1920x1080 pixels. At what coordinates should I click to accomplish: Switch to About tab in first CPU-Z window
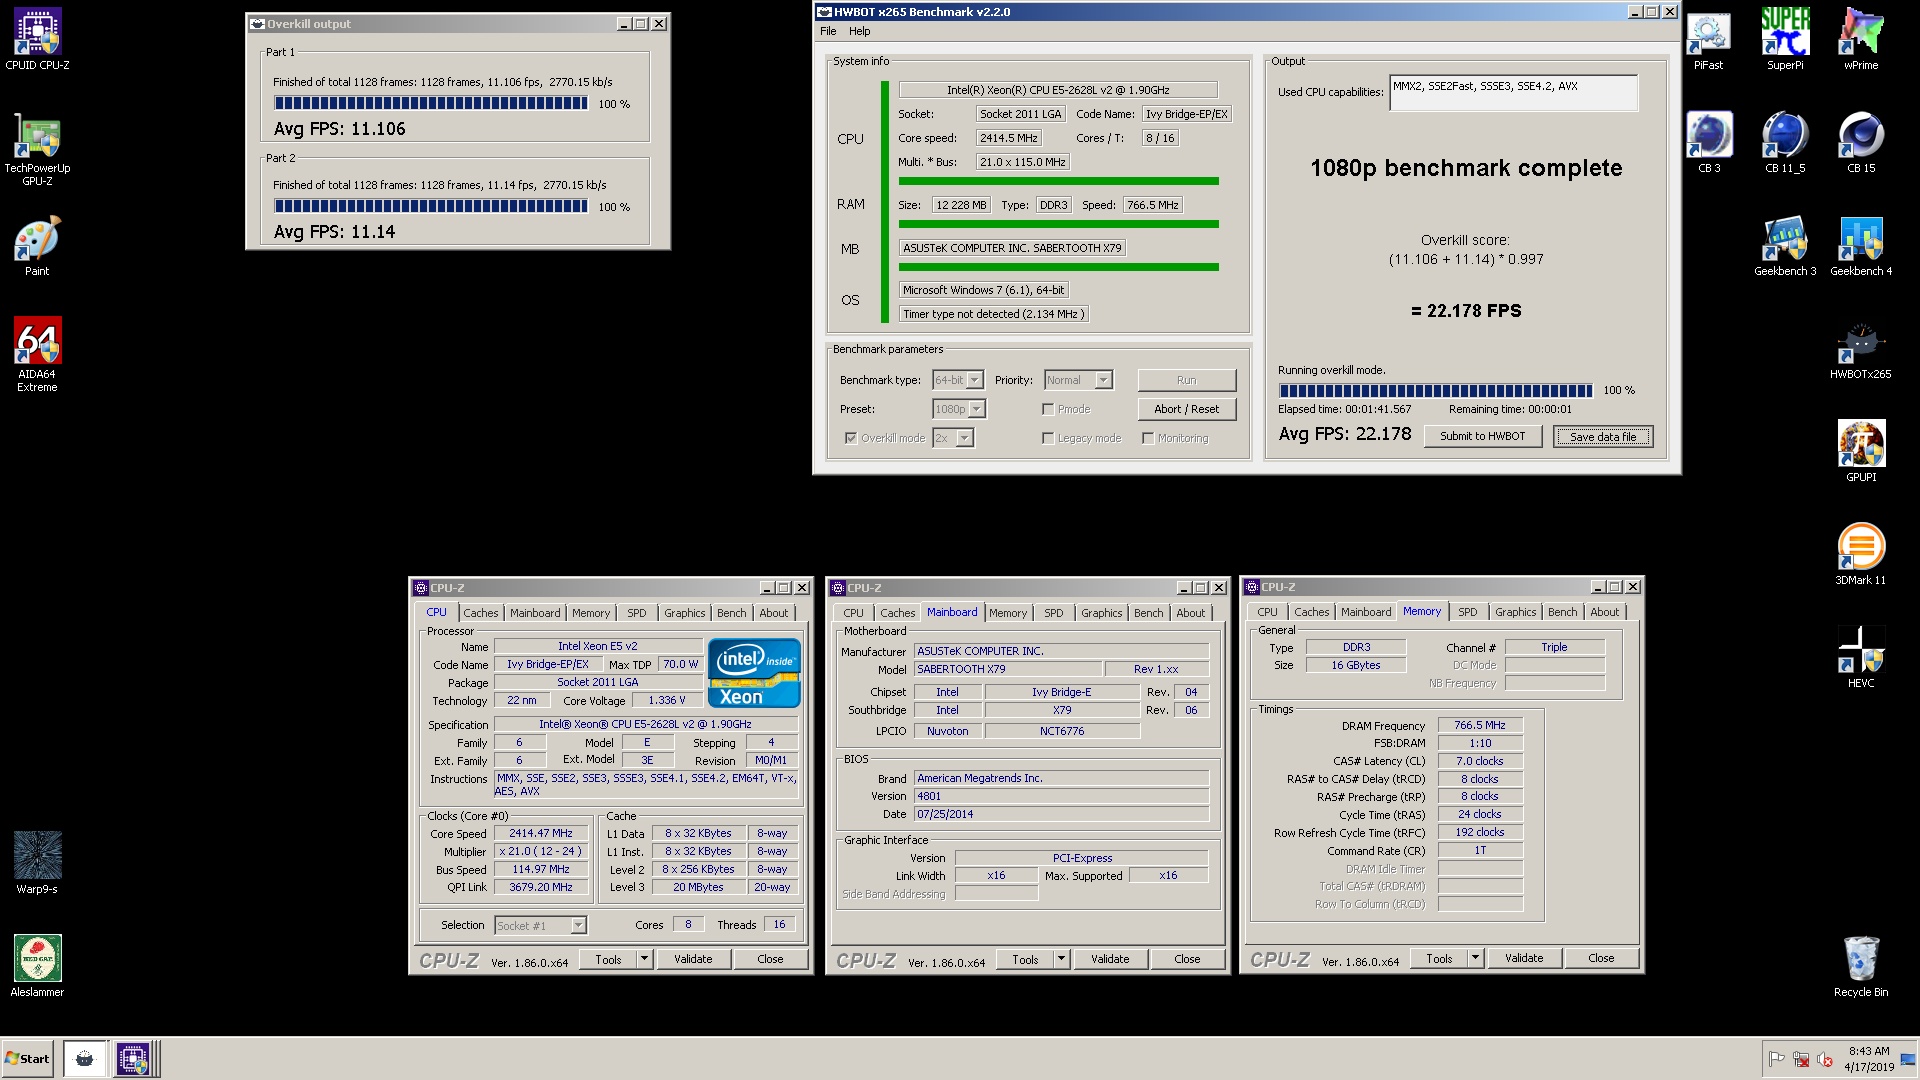tap(773, 613)
